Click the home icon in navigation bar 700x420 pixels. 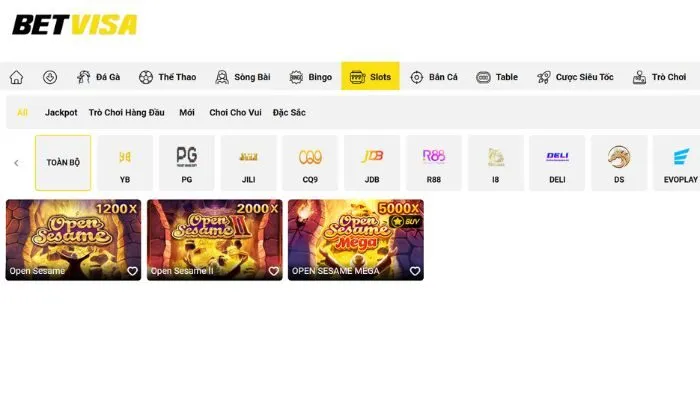pos(16,77)
